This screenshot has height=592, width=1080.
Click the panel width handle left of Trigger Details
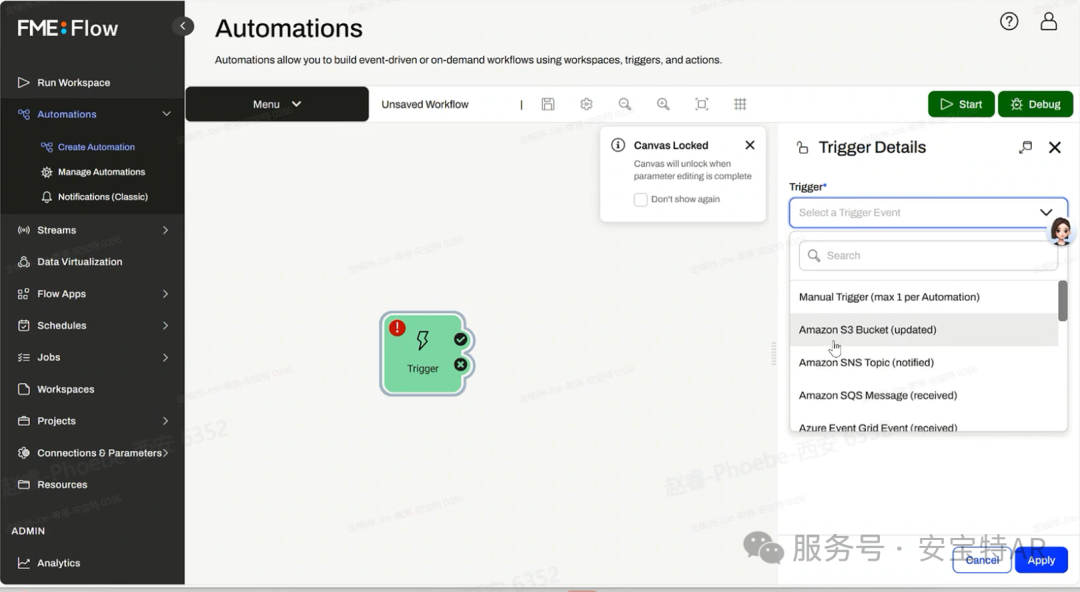click(773, 354)
